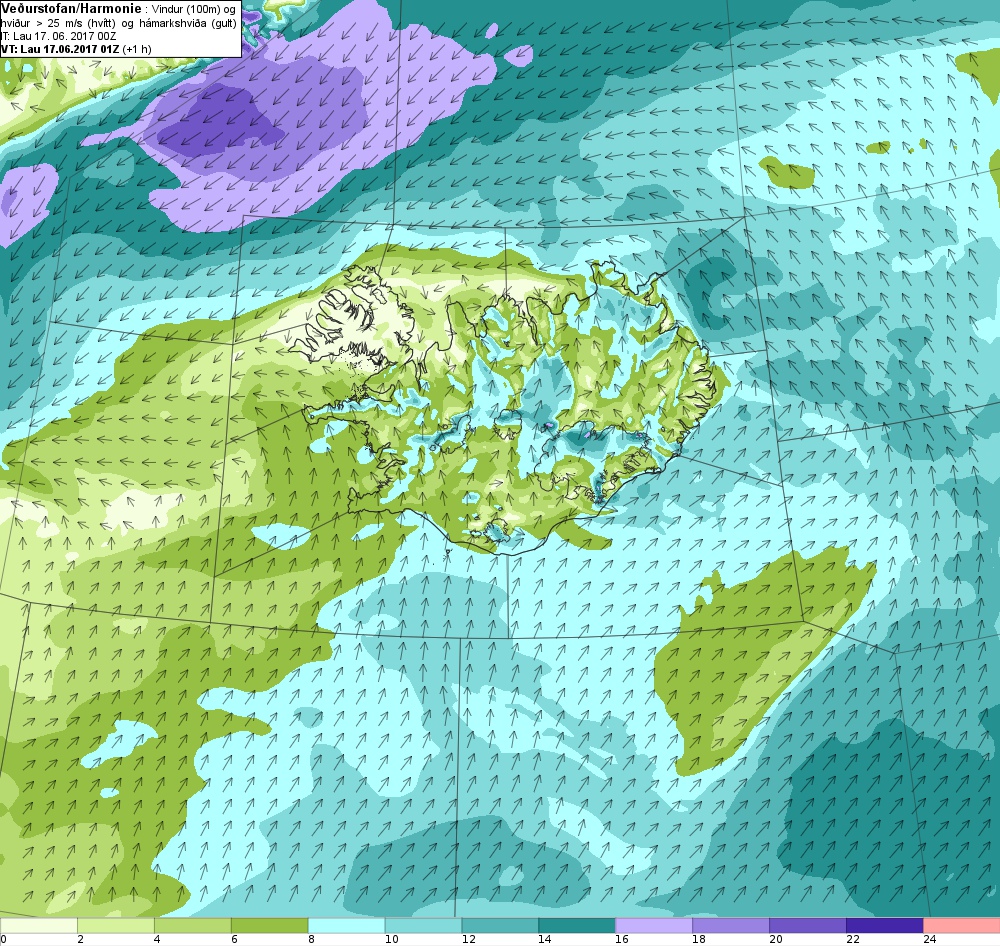Click the 22–24 m/s dark indigo legend swatch
1000x946 pixels.
[x=884, y=925]
